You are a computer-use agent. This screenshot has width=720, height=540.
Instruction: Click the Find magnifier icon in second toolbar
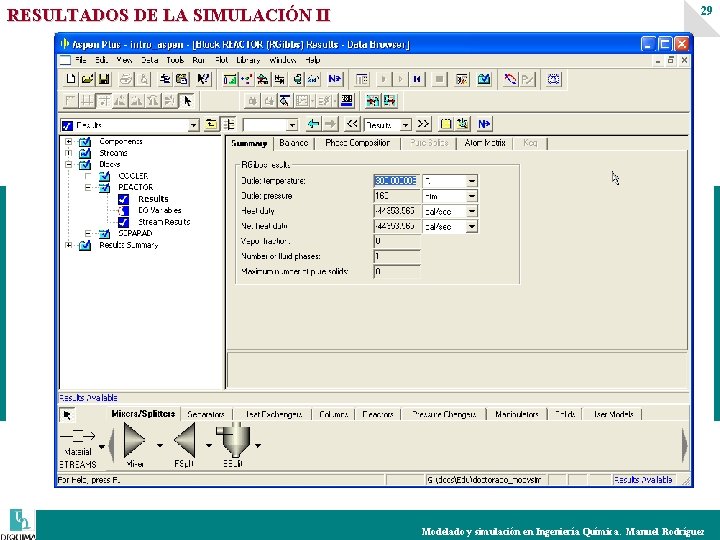pos(285,101)
